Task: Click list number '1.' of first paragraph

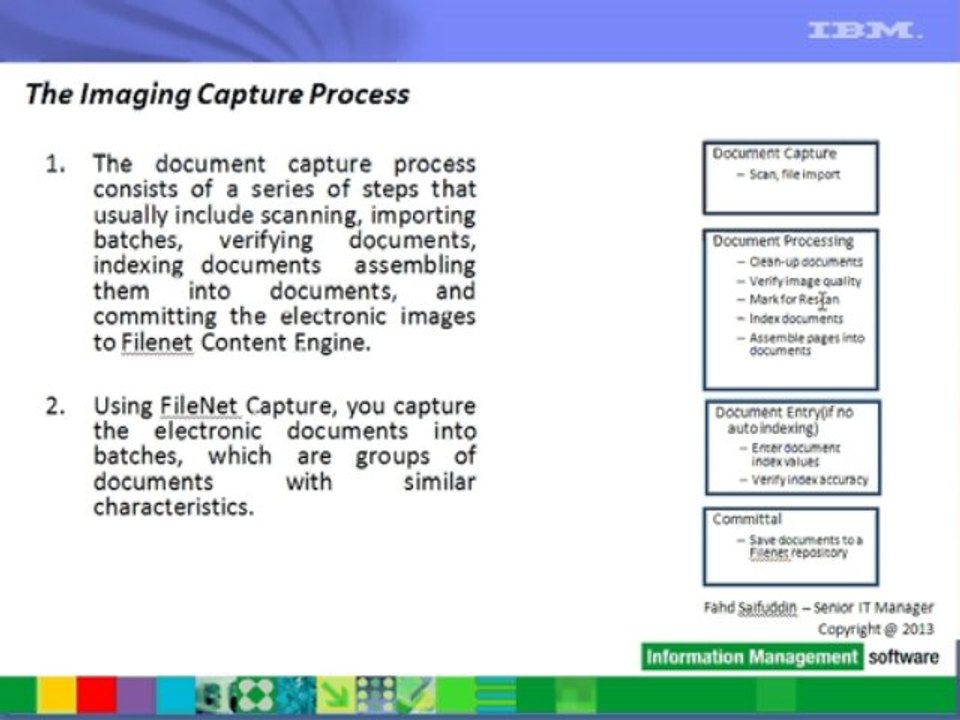Action: [x=56, y=164]
